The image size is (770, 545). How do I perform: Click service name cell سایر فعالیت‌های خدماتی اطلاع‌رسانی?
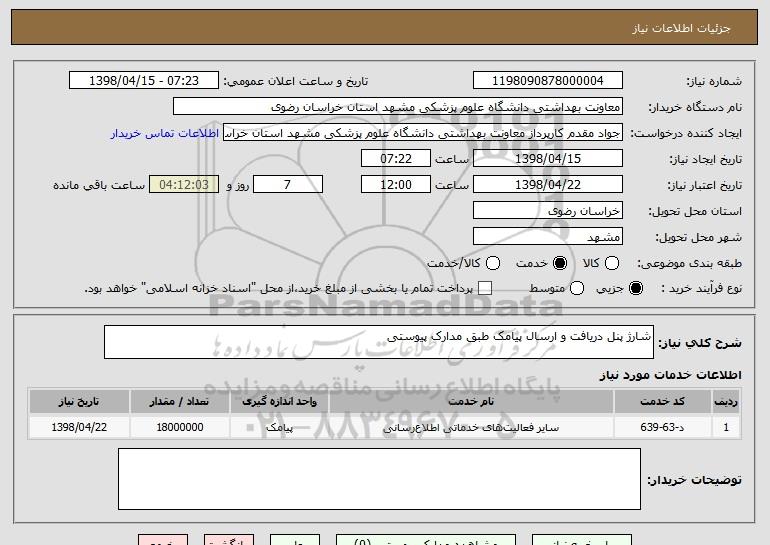(471, 427)
